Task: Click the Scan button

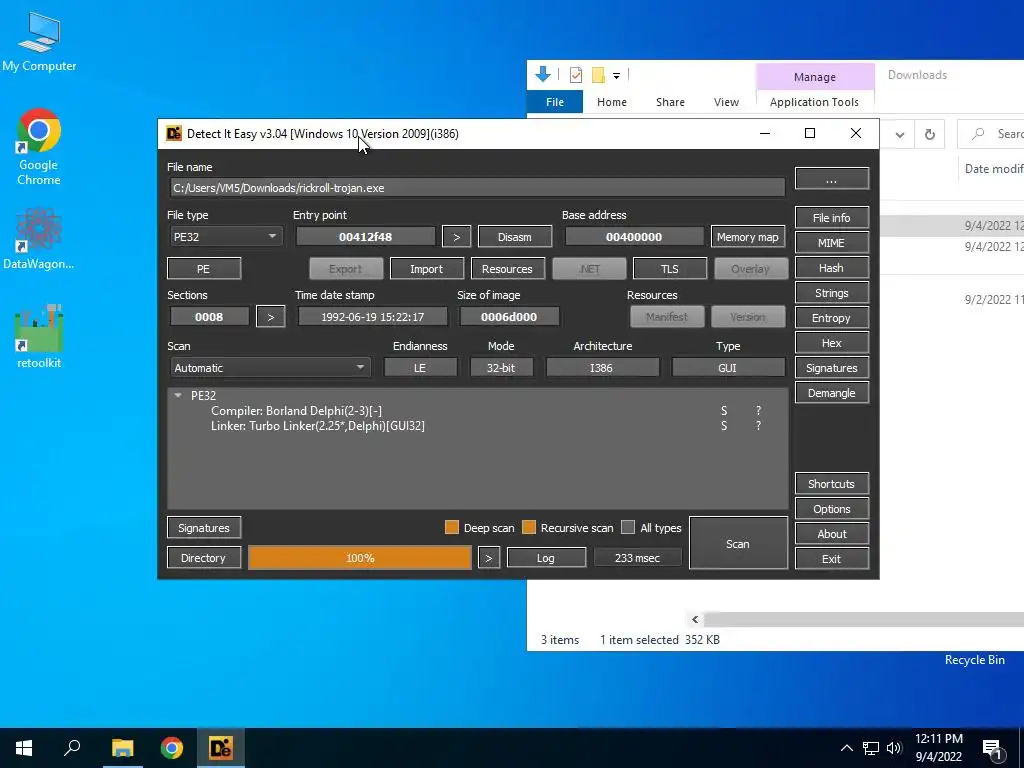Action: point(738,543)
